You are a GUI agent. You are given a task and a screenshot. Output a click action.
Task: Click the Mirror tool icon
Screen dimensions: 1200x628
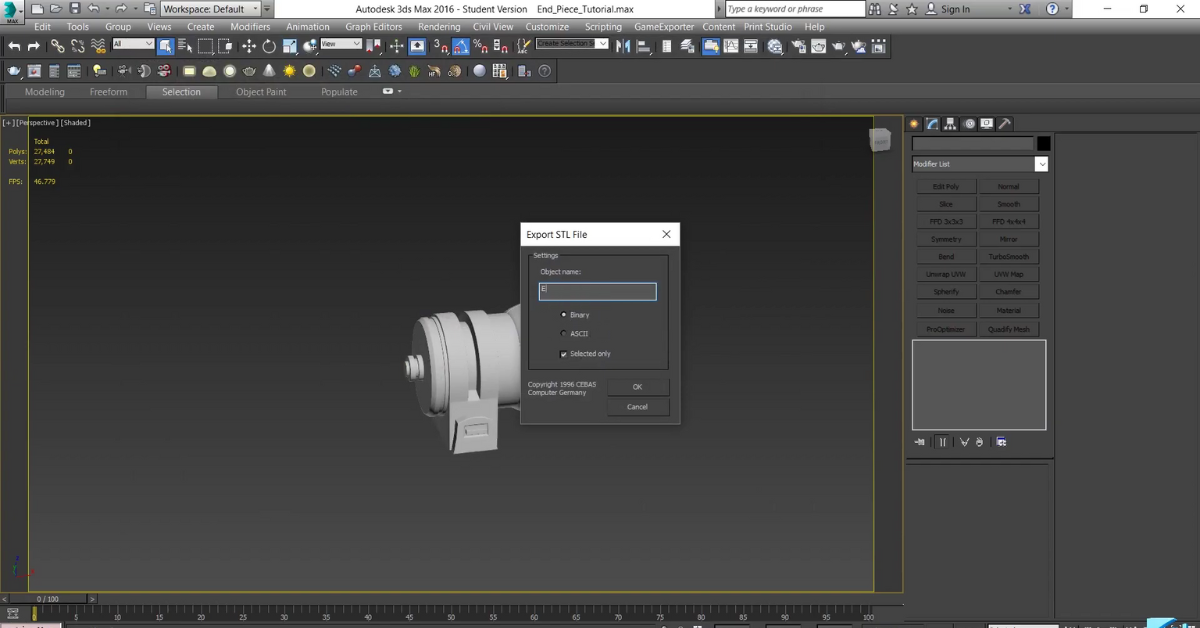623,45
